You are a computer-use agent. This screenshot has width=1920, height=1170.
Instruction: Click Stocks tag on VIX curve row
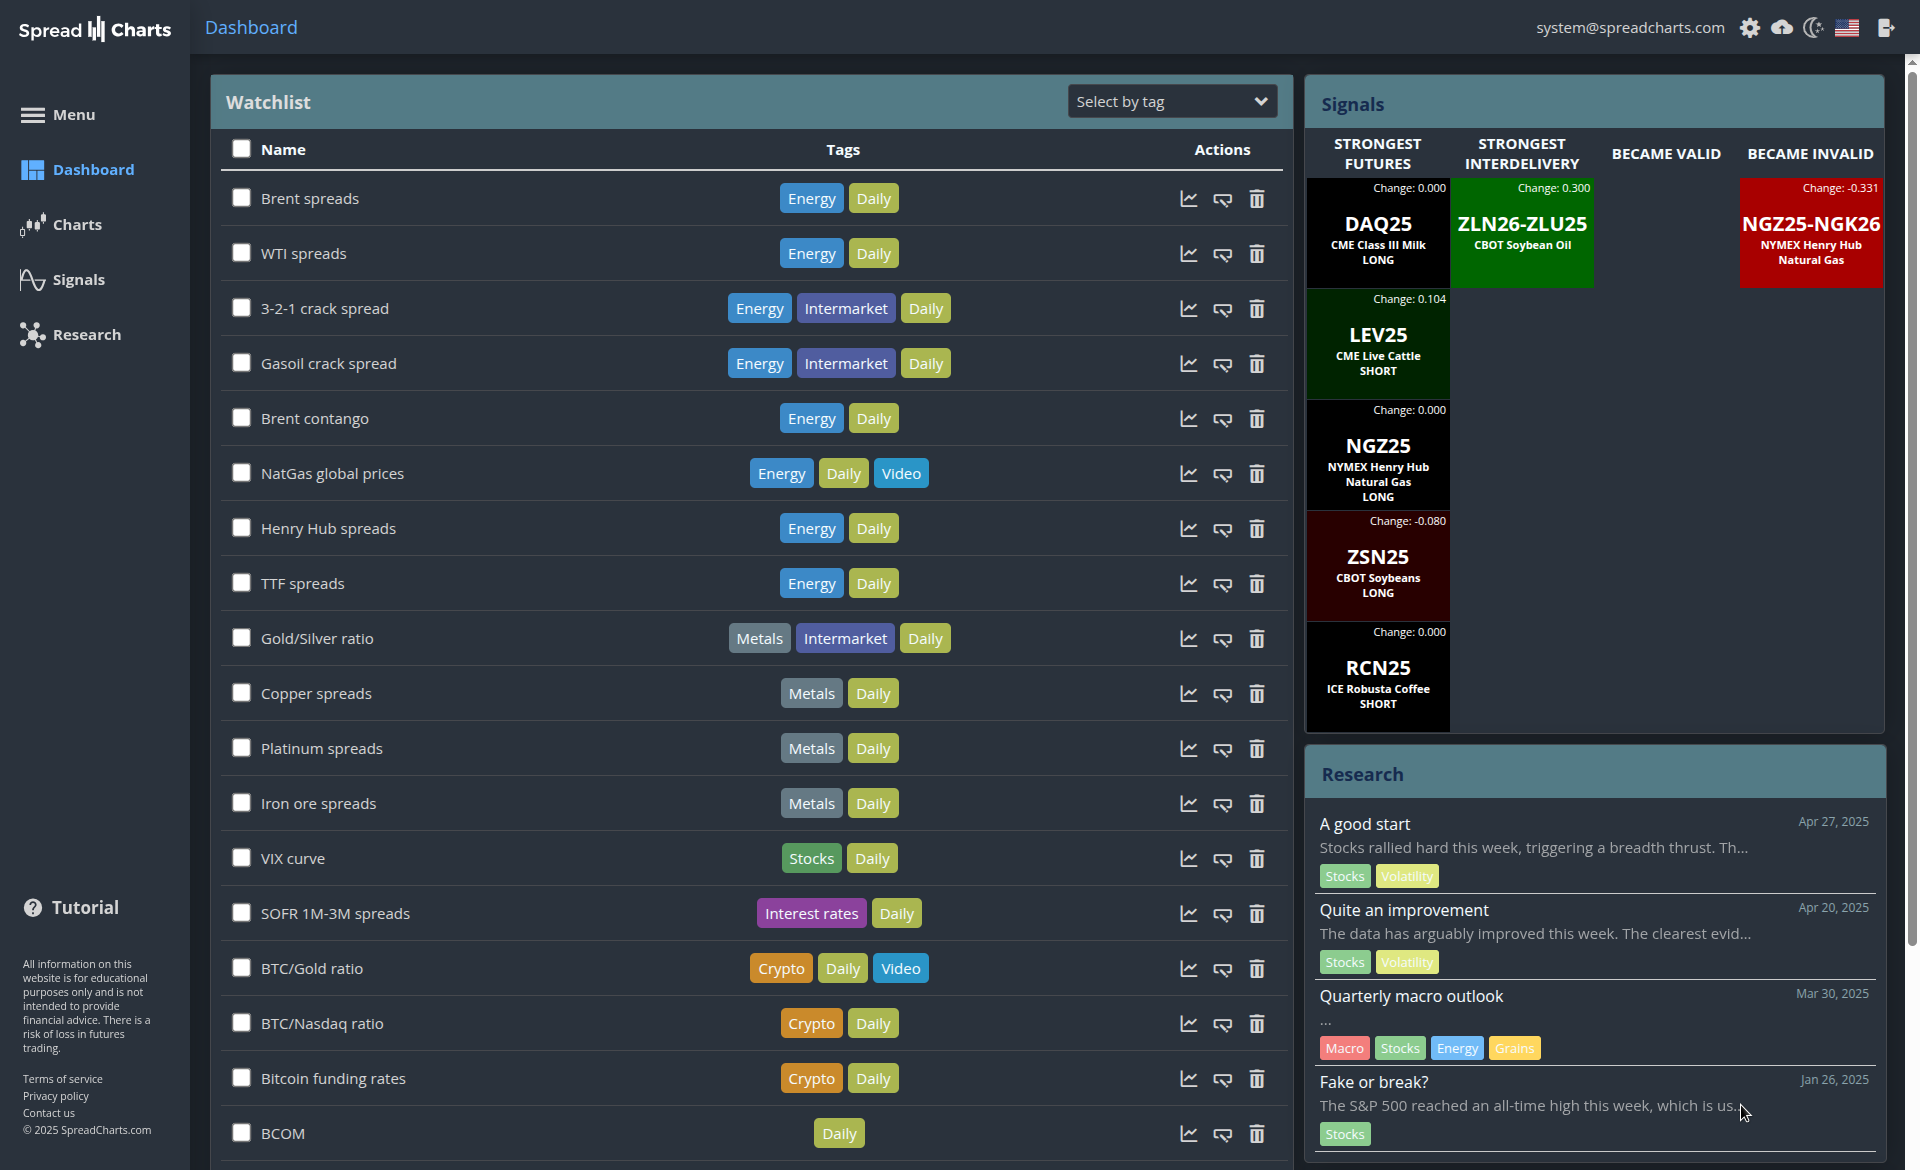pos(811,859)
